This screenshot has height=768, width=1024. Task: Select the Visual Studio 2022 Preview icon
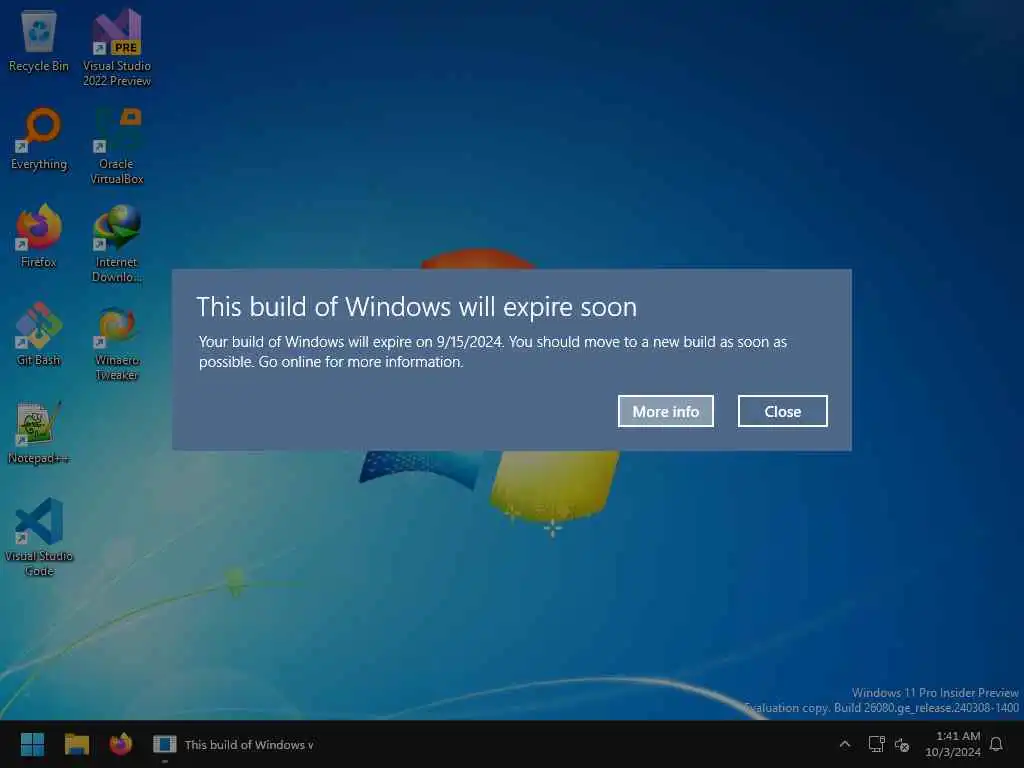click(117, 48)
